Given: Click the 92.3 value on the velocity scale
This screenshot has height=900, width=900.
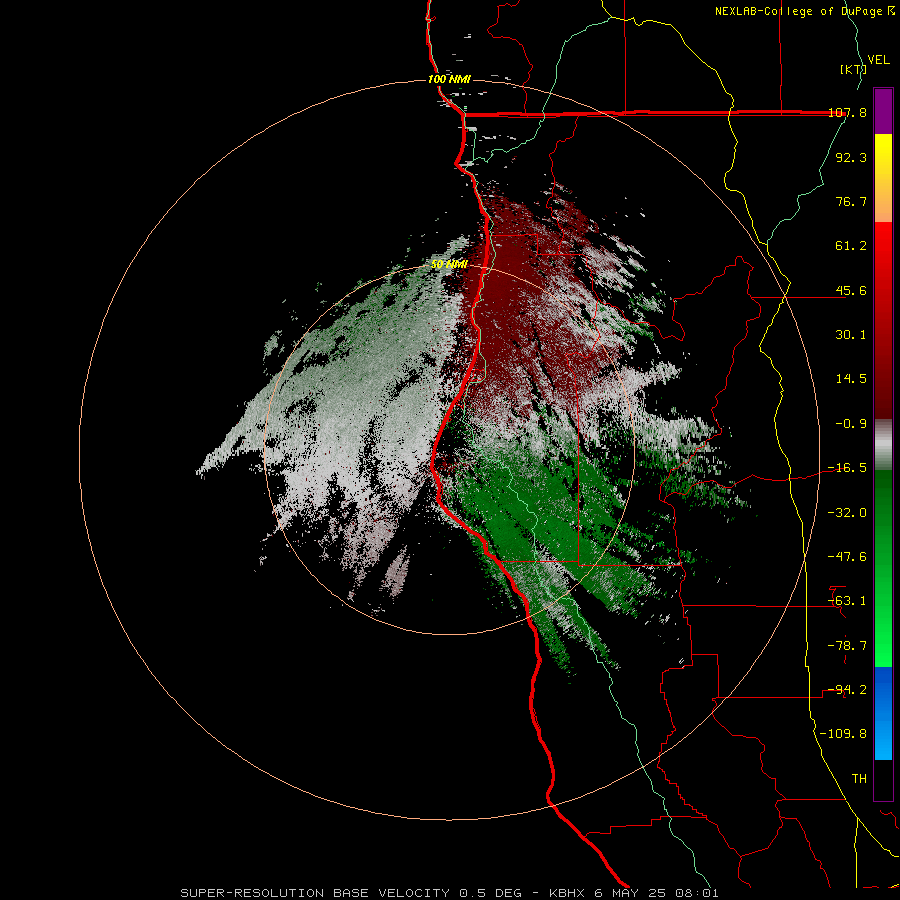Looking at the screenshot, I should point(851,157).
